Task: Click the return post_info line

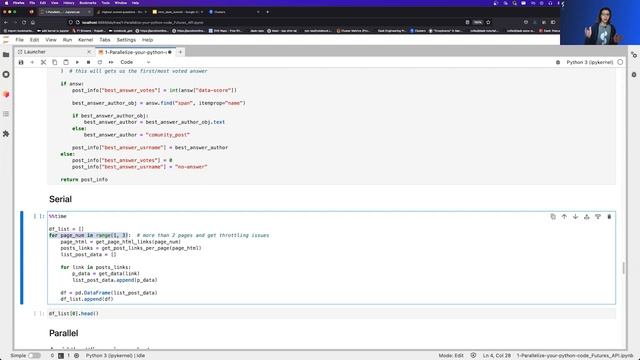Action: tap(84, 180)
